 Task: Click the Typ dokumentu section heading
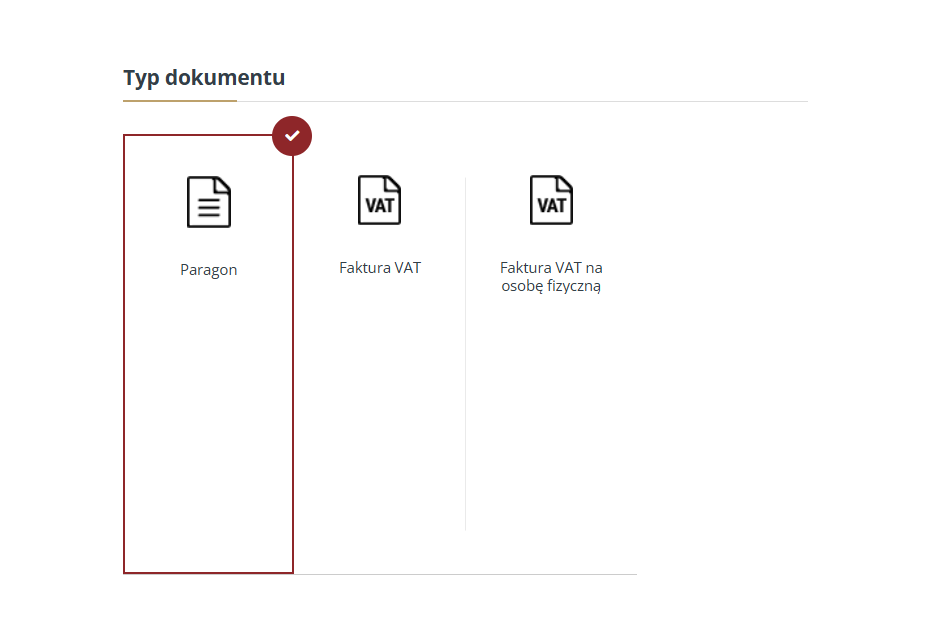click(x=204, y=78)
